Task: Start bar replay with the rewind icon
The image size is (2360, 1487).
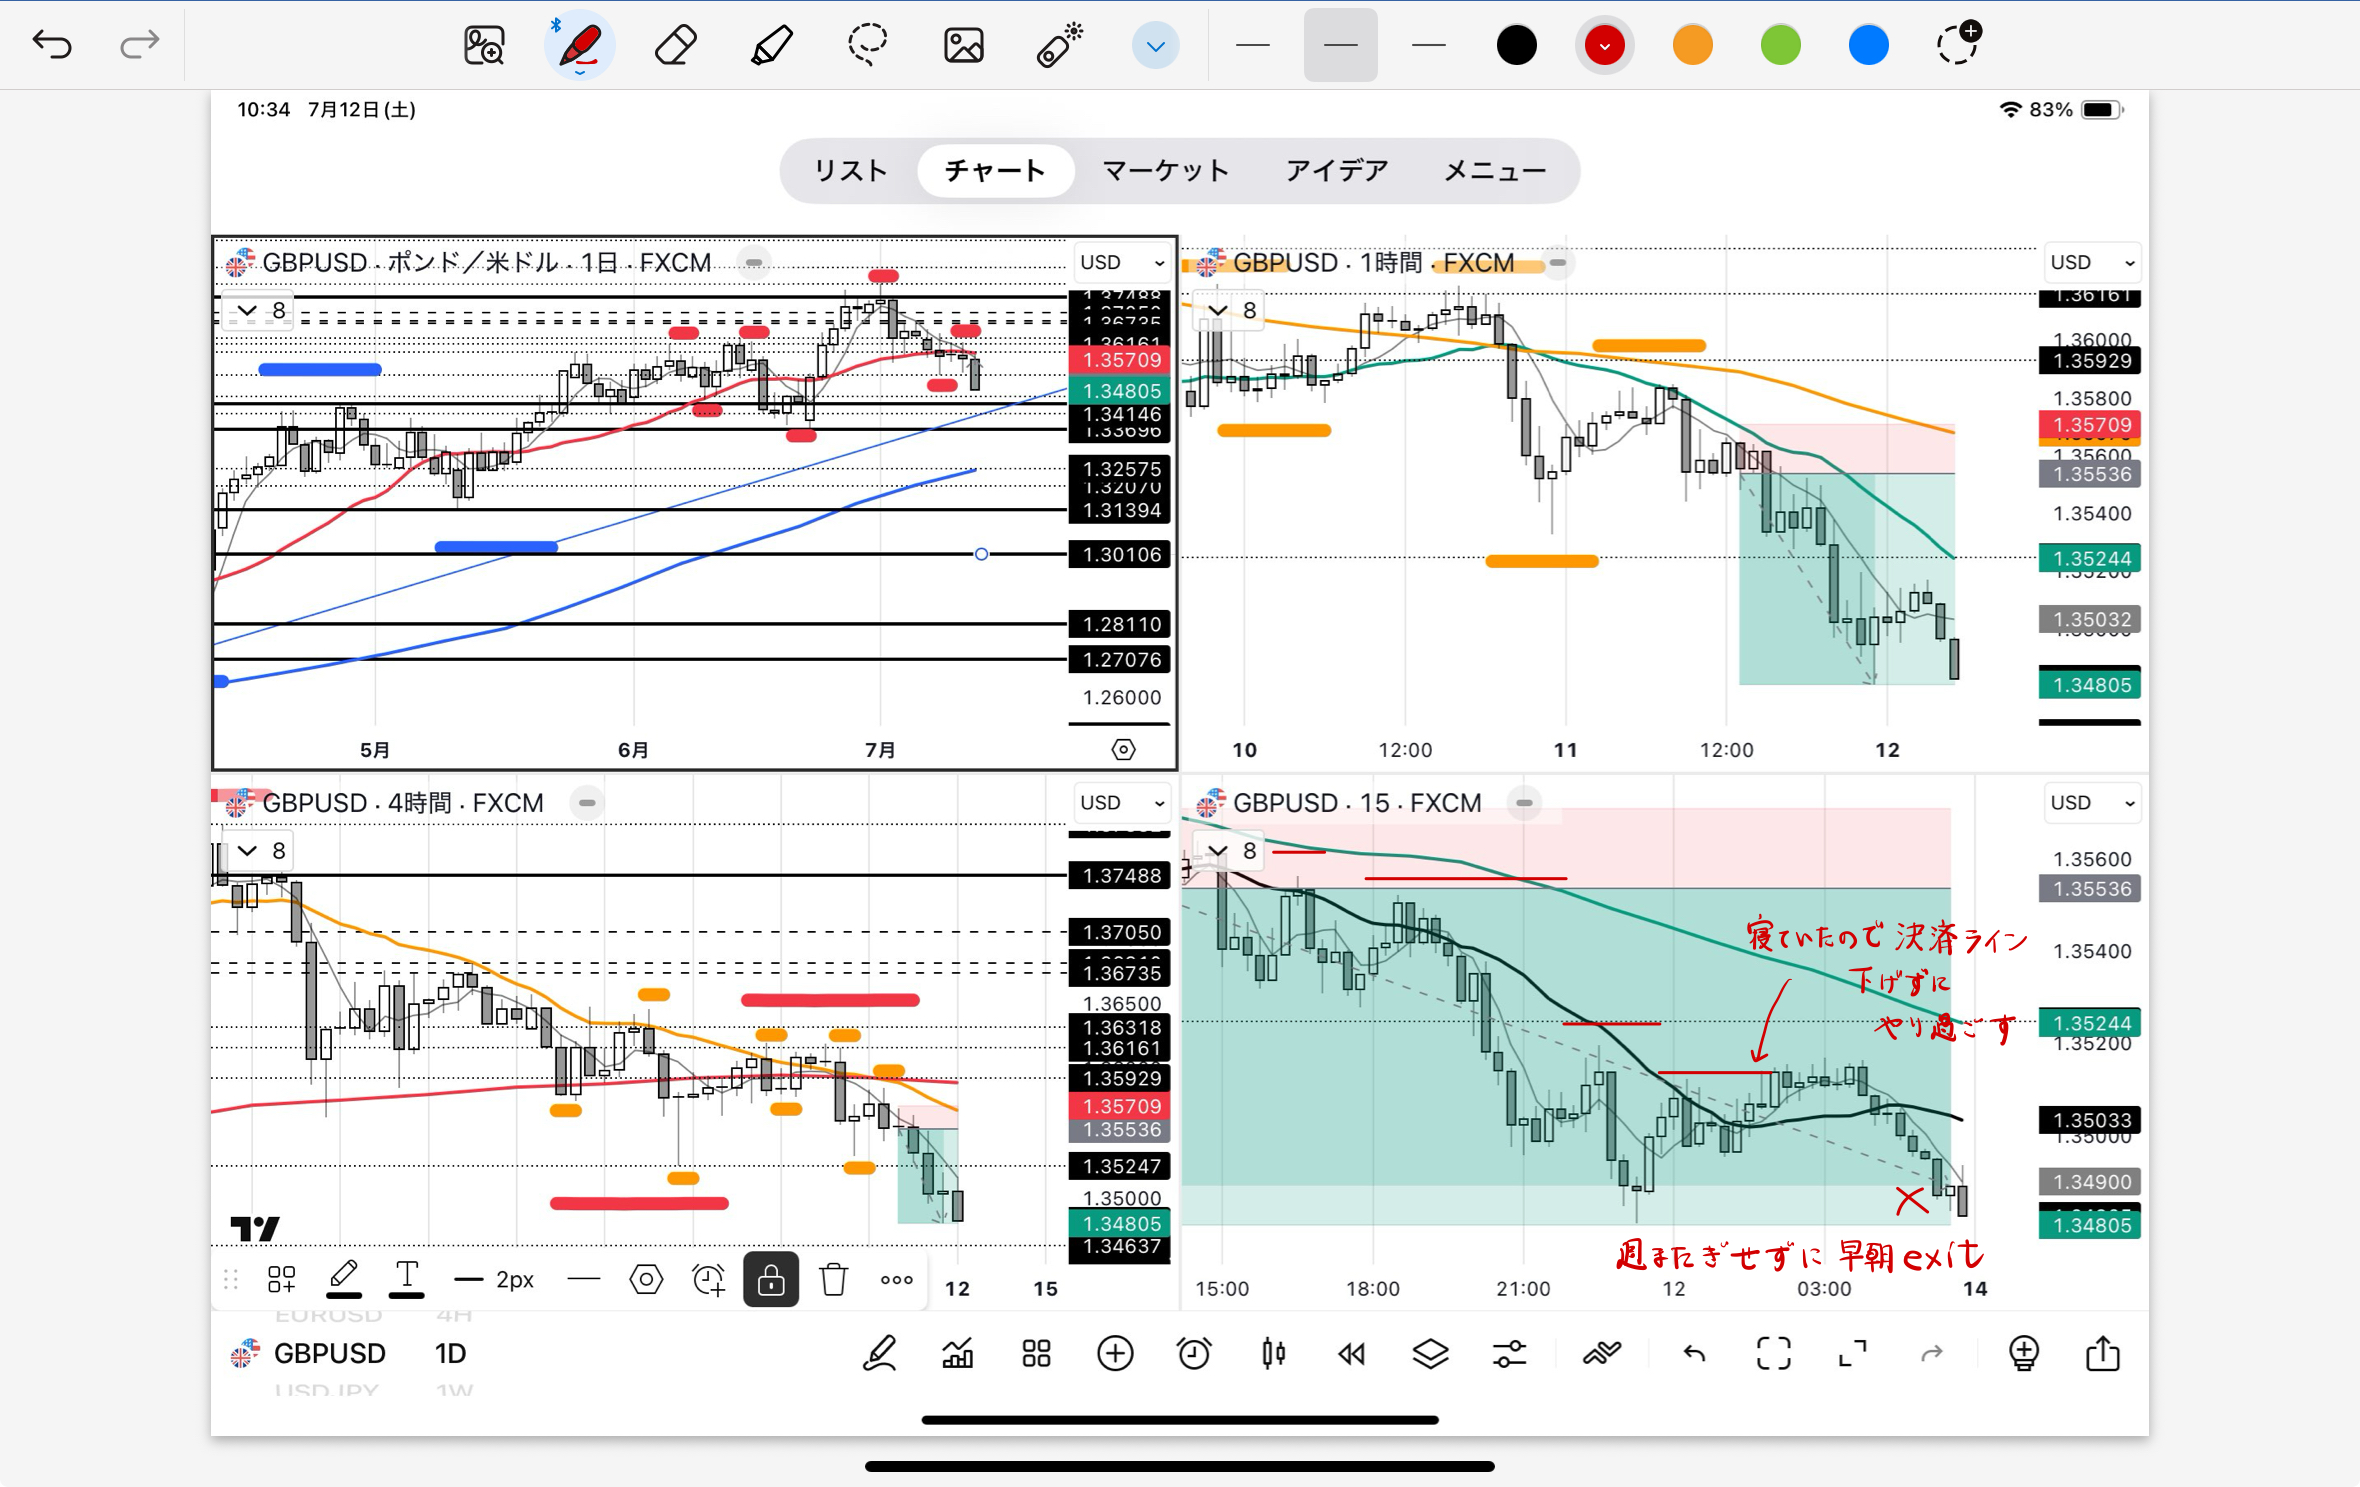Action: click(1352, 1354)
